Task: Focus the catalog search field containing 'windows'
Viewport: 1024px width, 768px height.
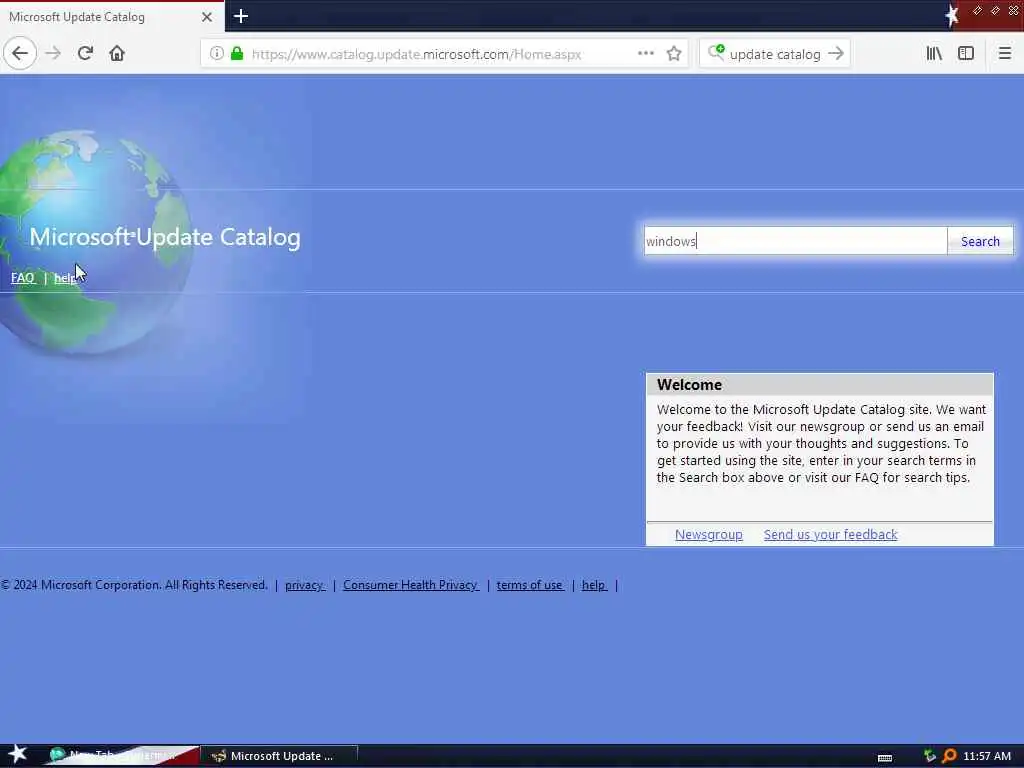Action: coord(795,241)
